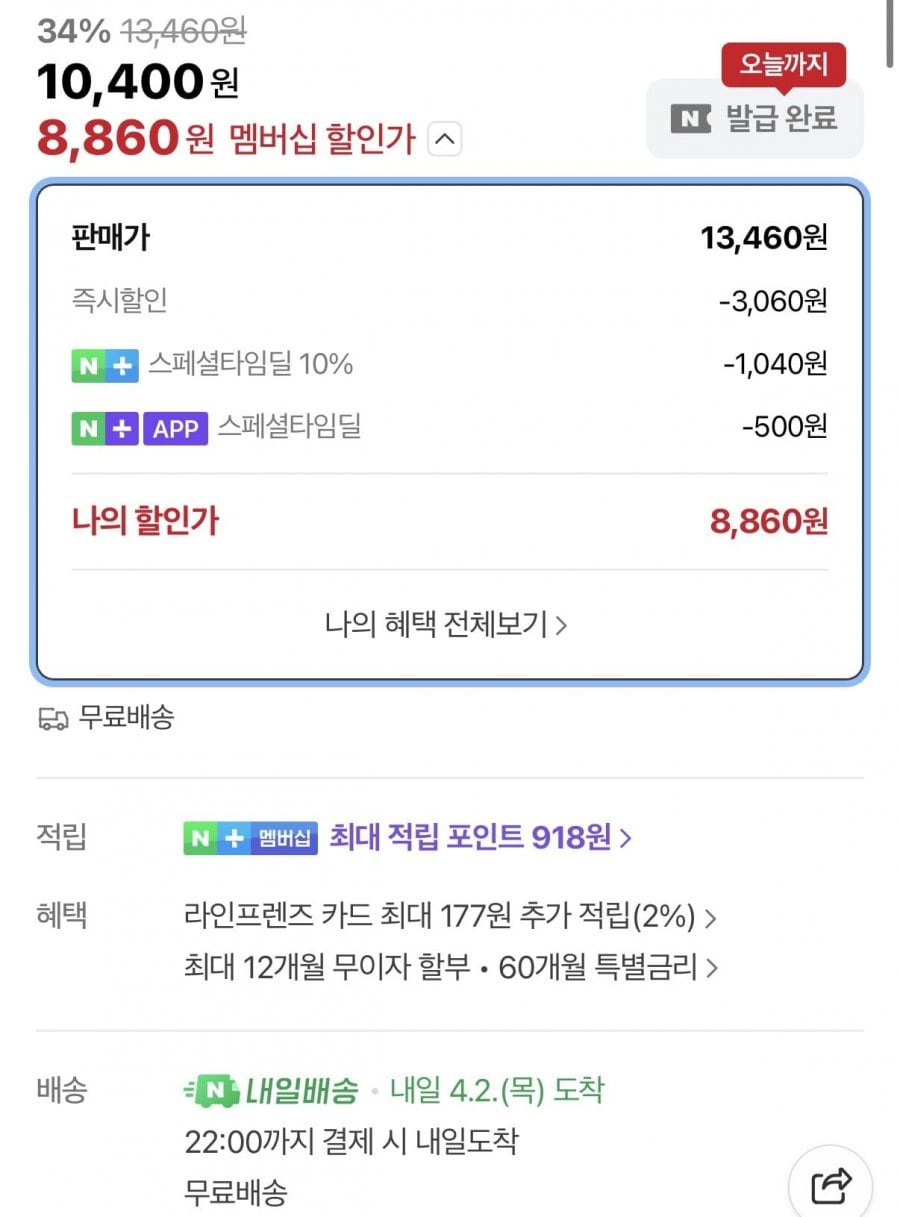Tap the 나의 할인가 8,860원 amount
900x1217 pixels.
[x=769, y=521]
